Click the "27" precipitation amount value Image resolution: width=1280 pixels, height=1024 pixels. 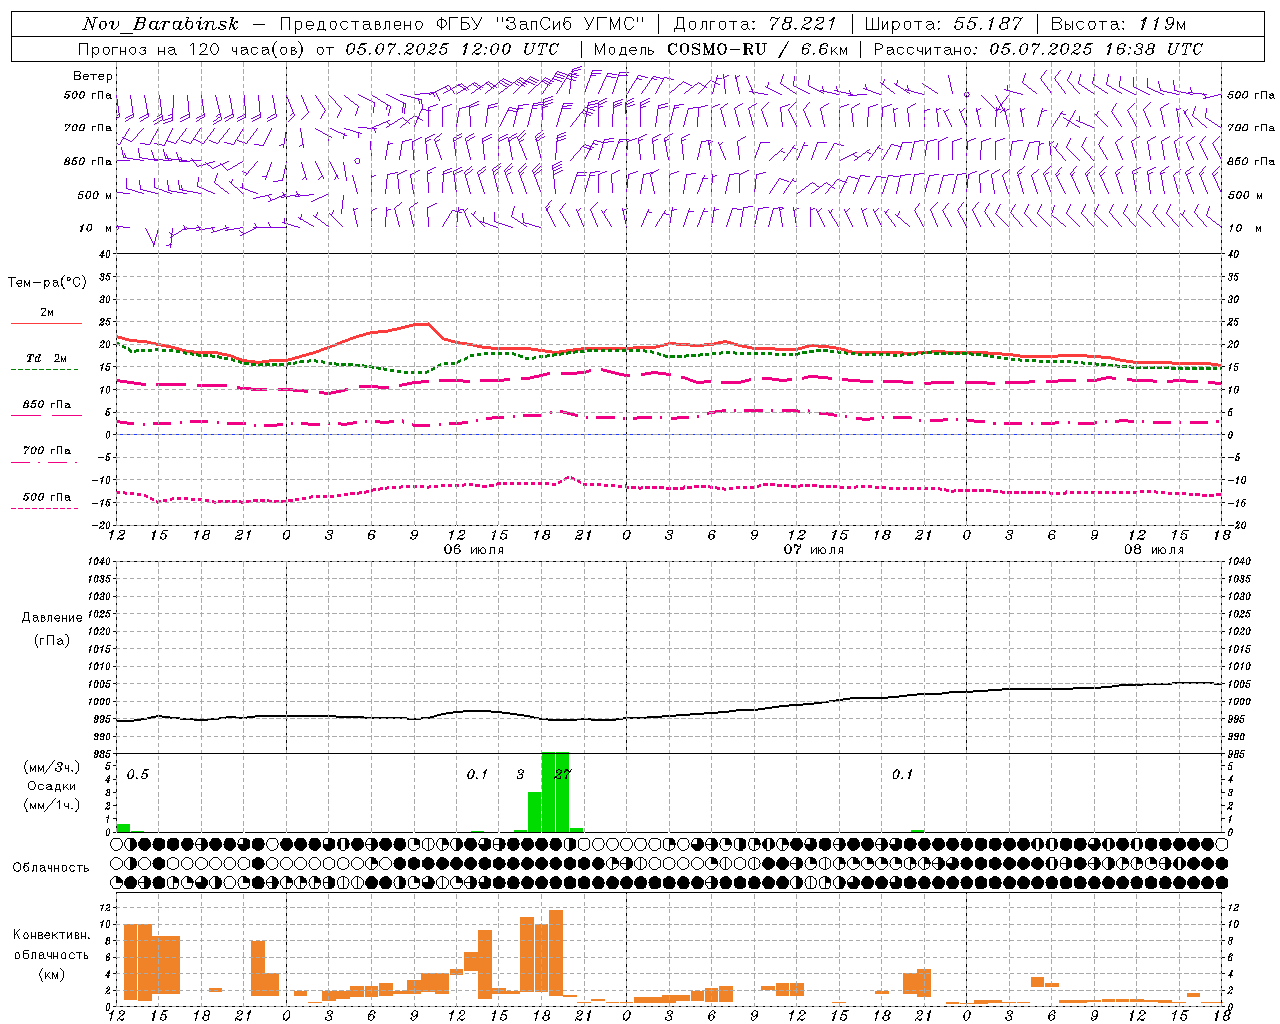pos(562,774)
